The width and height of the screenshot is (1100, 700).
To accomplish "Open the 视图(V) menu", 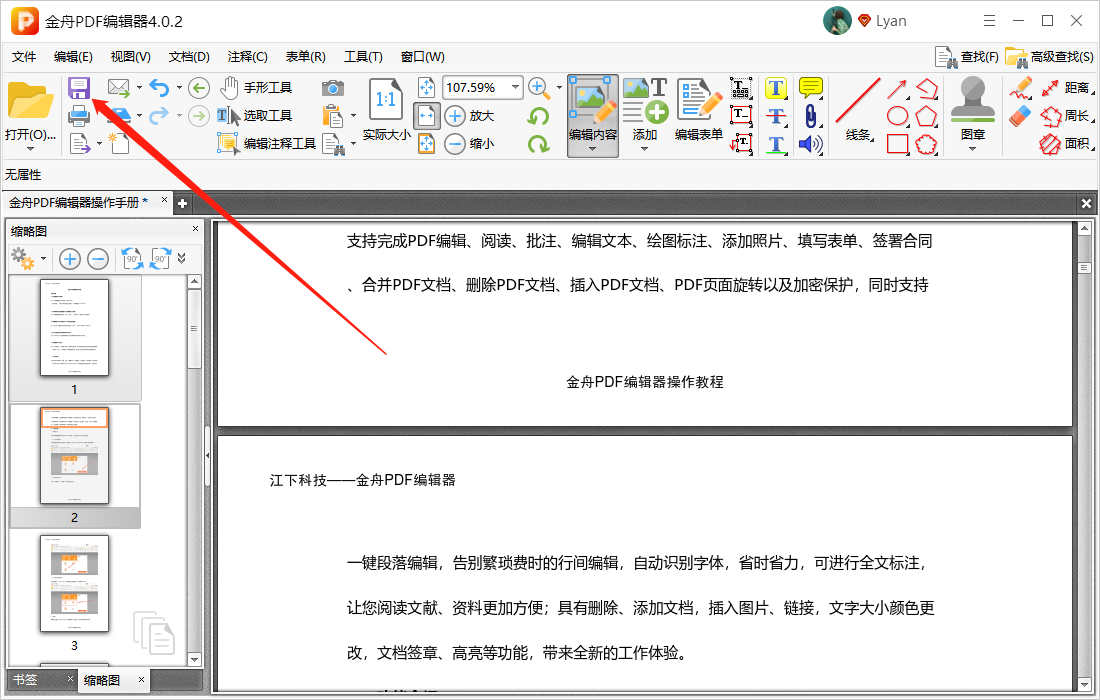I will (x=130, y=57).
